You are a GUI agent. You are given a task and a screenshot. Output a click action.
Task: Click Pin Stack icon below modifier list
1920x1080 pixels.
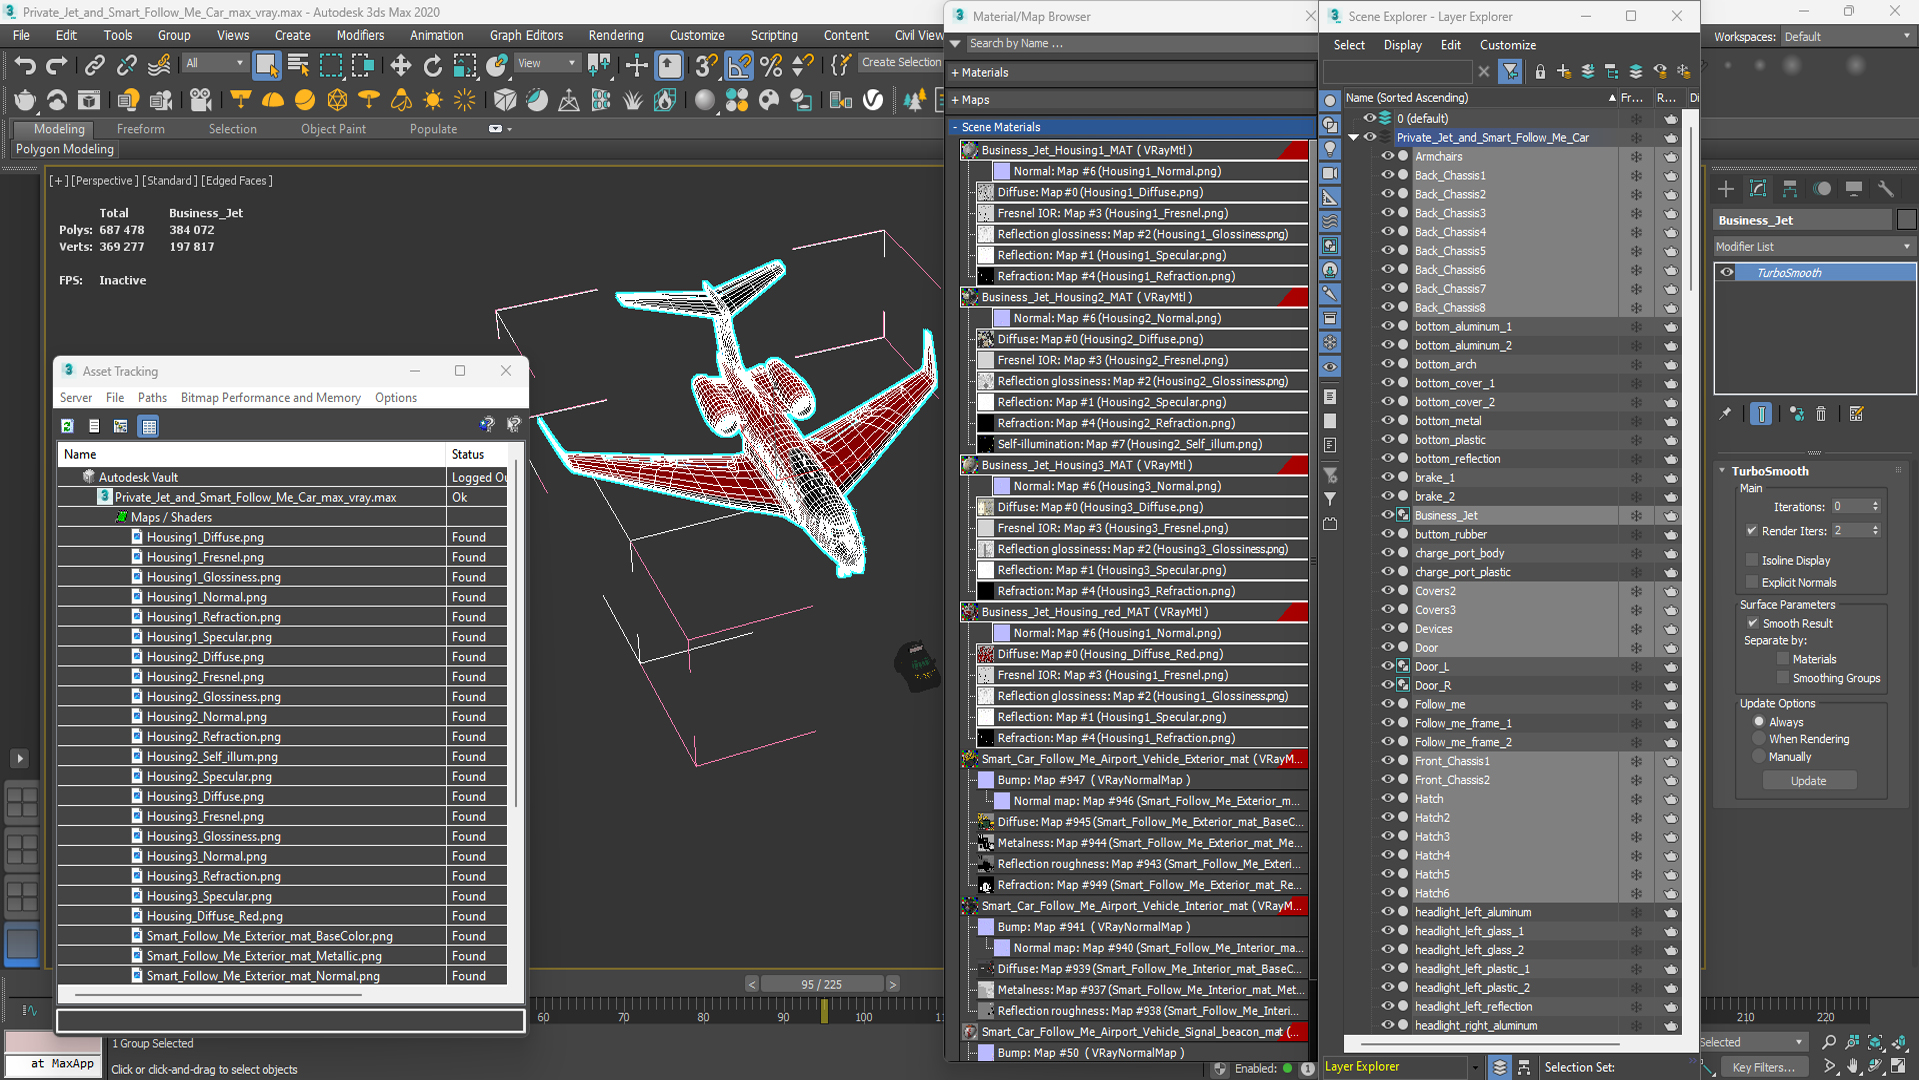(x=1725, y=414)
